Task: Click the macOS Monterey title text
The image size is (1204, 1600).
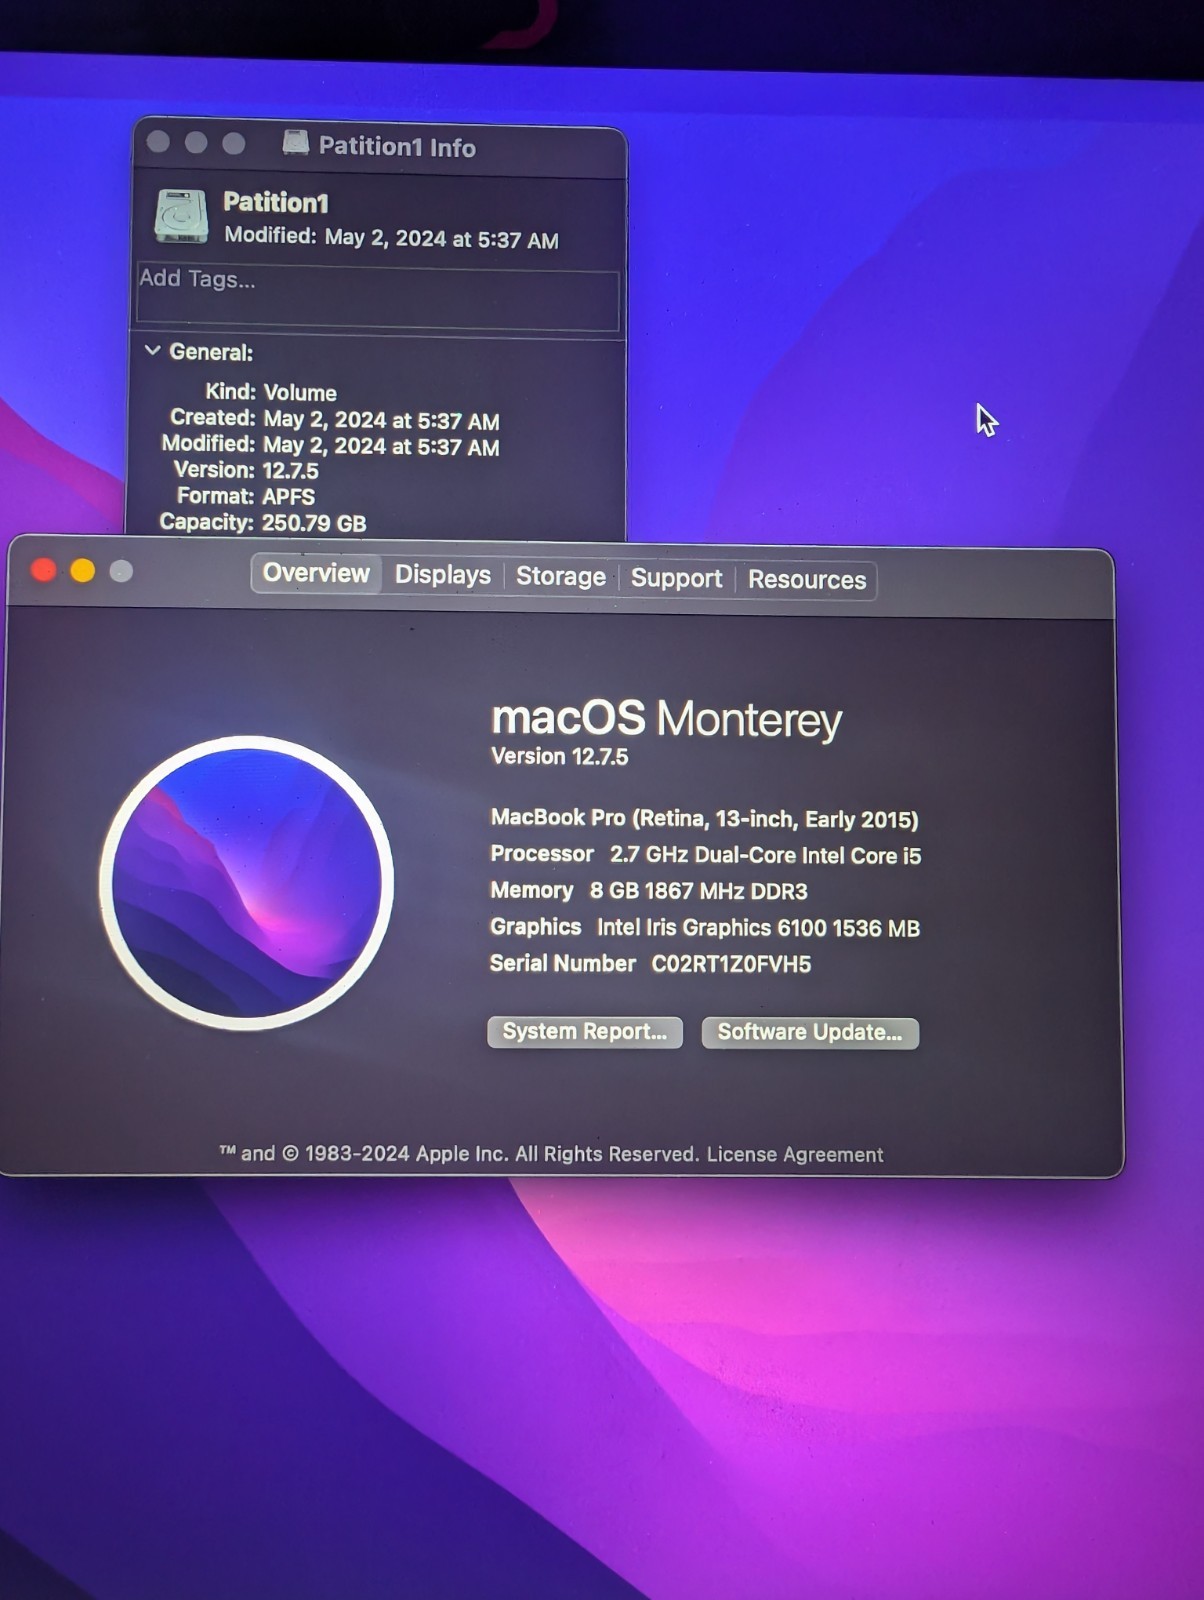Action: pyautogui.click(x=666, y=720)
